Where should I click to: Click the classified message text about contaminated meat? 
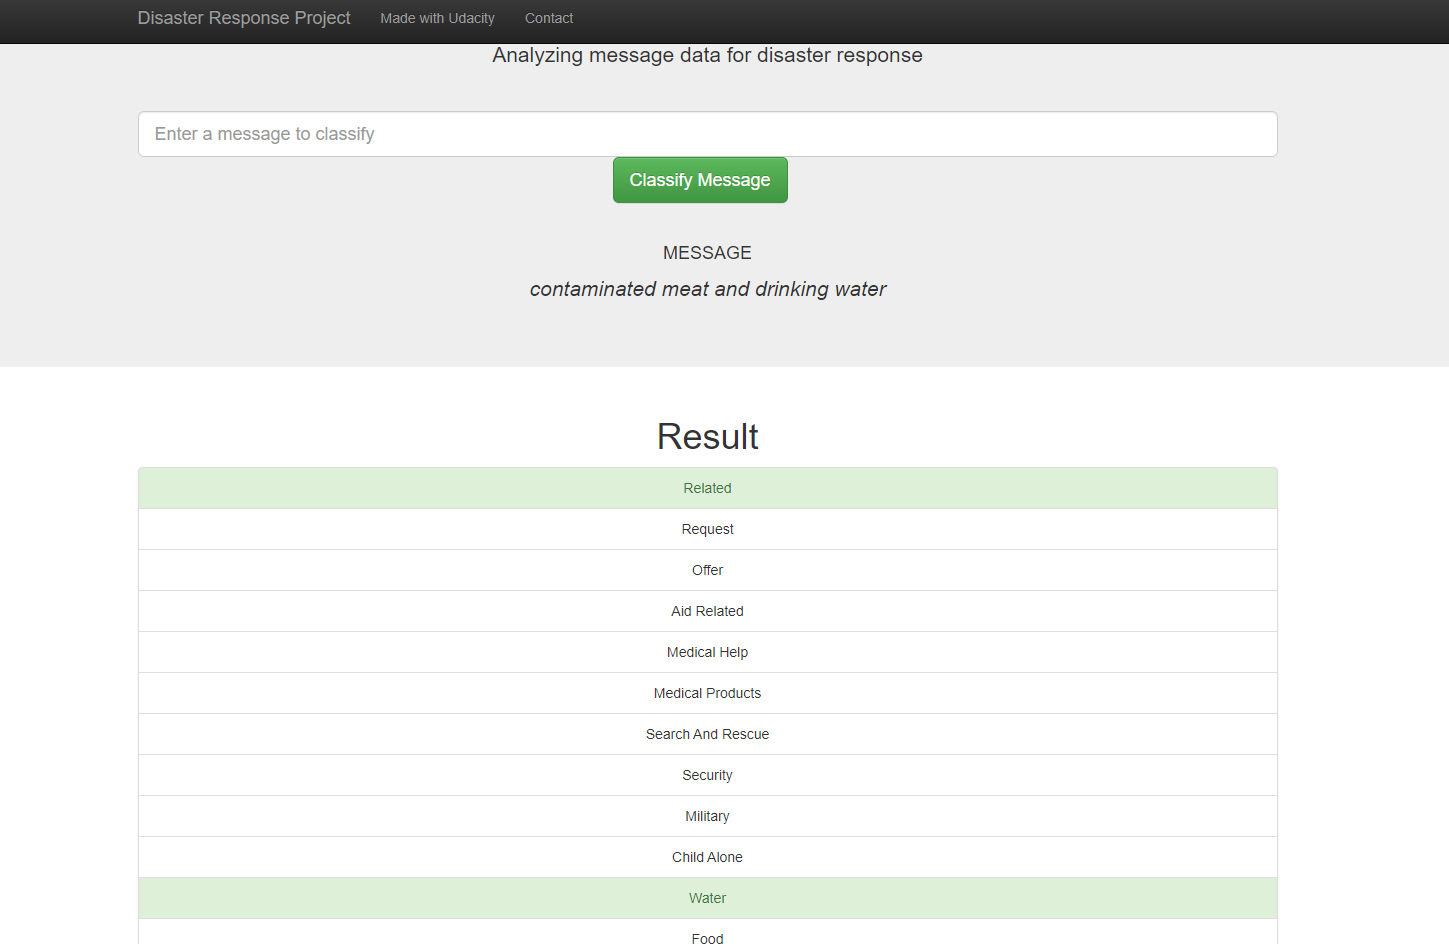pos(707,289)
